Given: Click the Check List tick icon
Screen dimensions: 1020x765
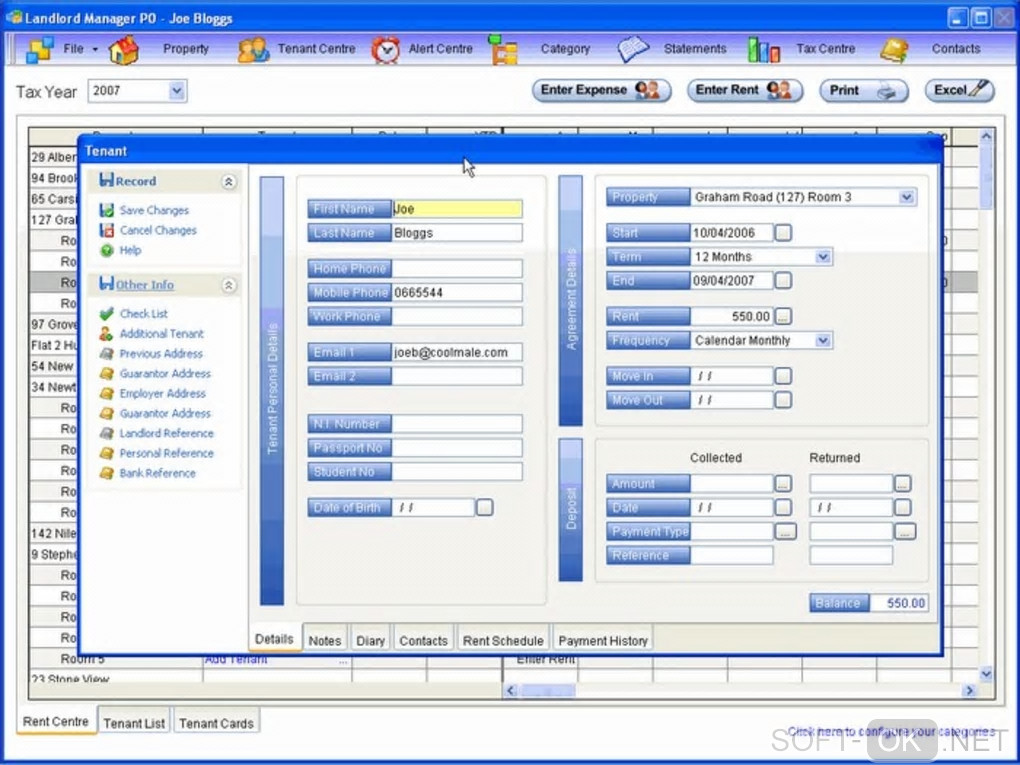Looking at the screenshot, I should [x=107, y=314].
